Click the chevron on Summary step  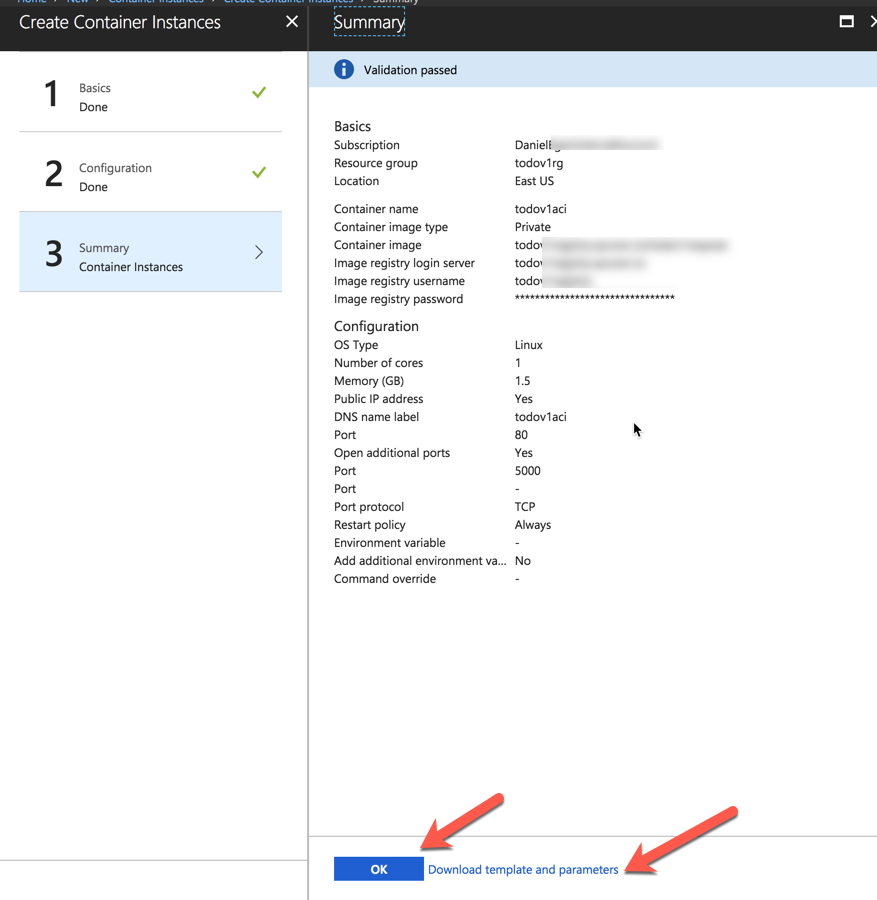coord(259,252)
